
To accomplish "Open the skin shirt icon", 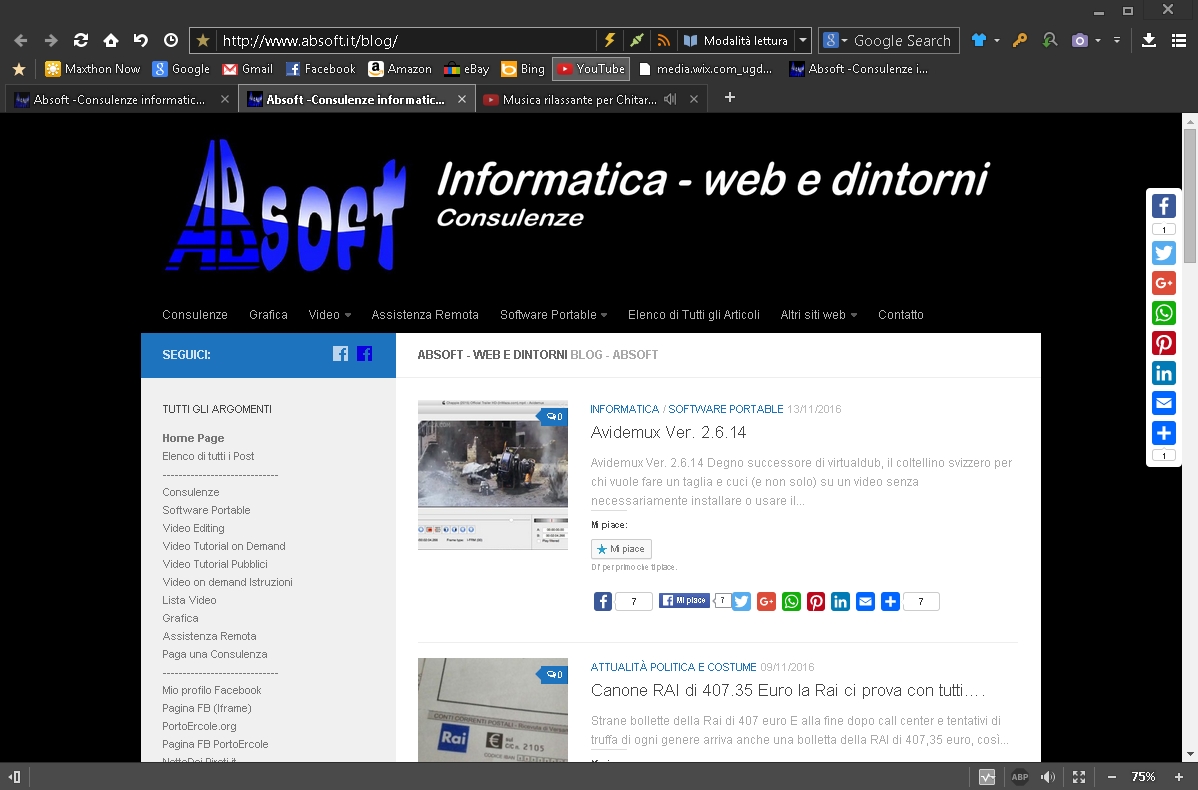I will (x=979, y=40).
